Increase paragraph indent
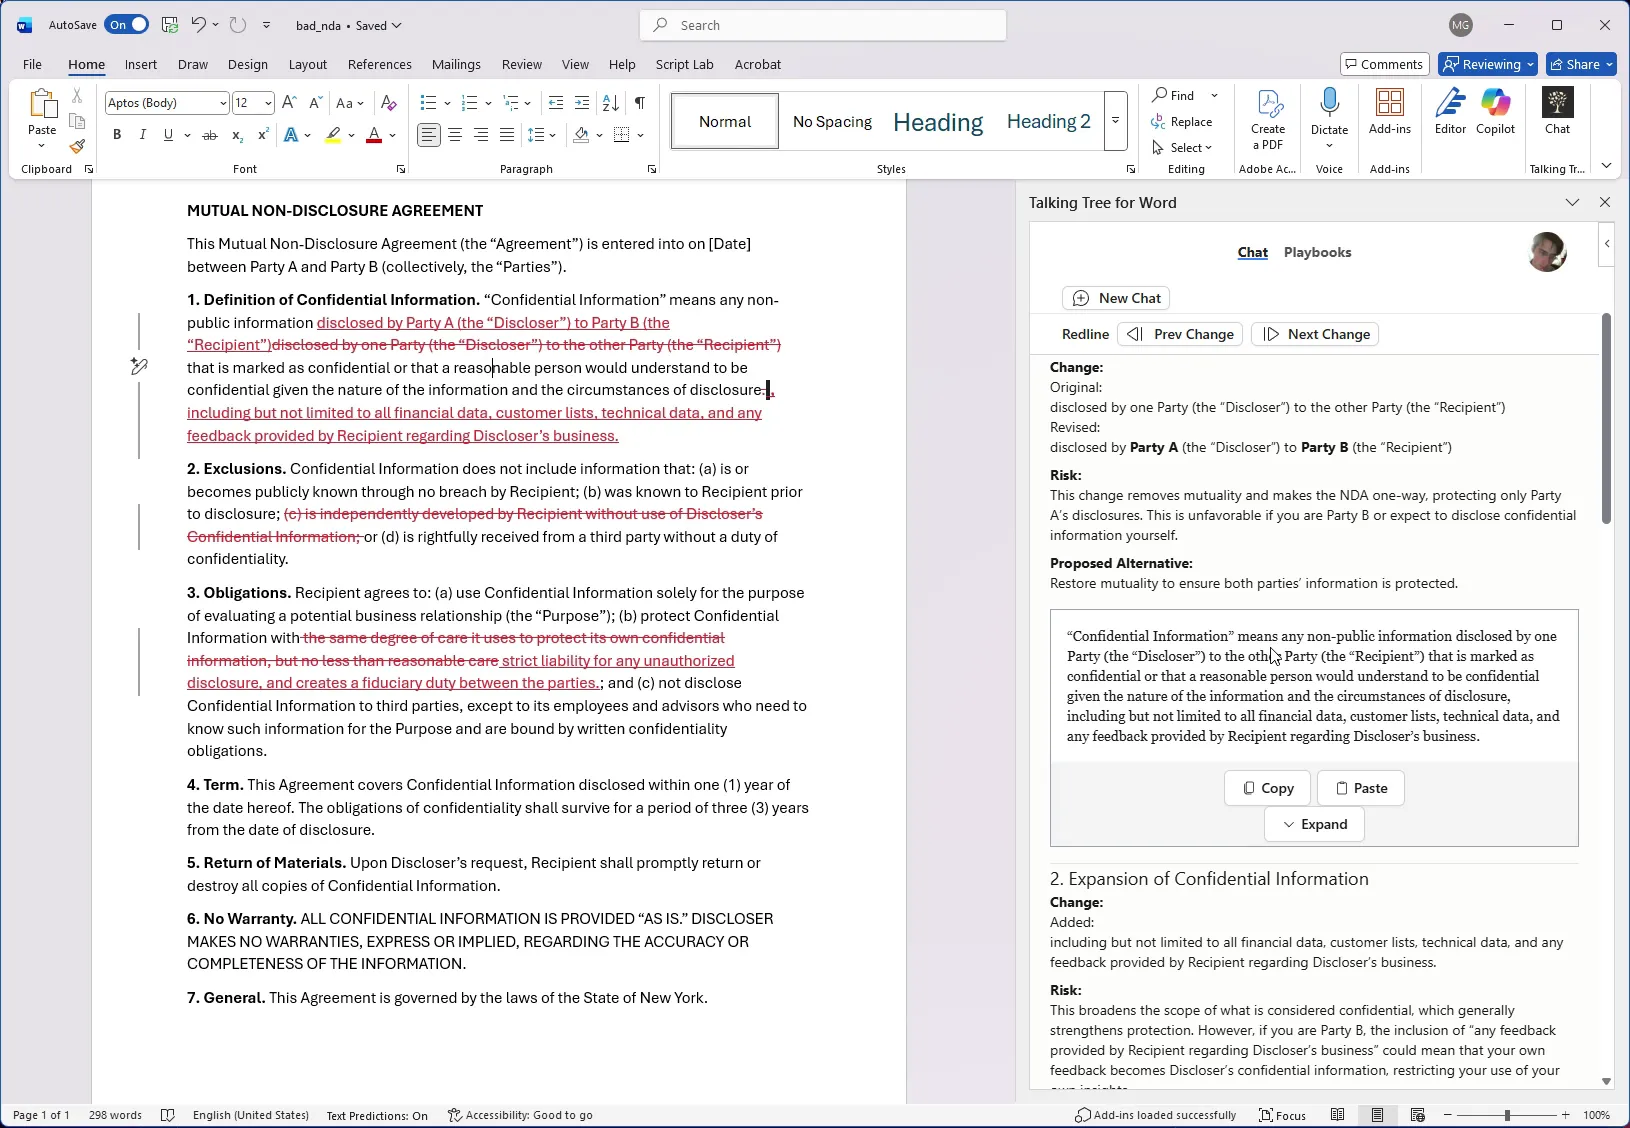 point(582,103)
